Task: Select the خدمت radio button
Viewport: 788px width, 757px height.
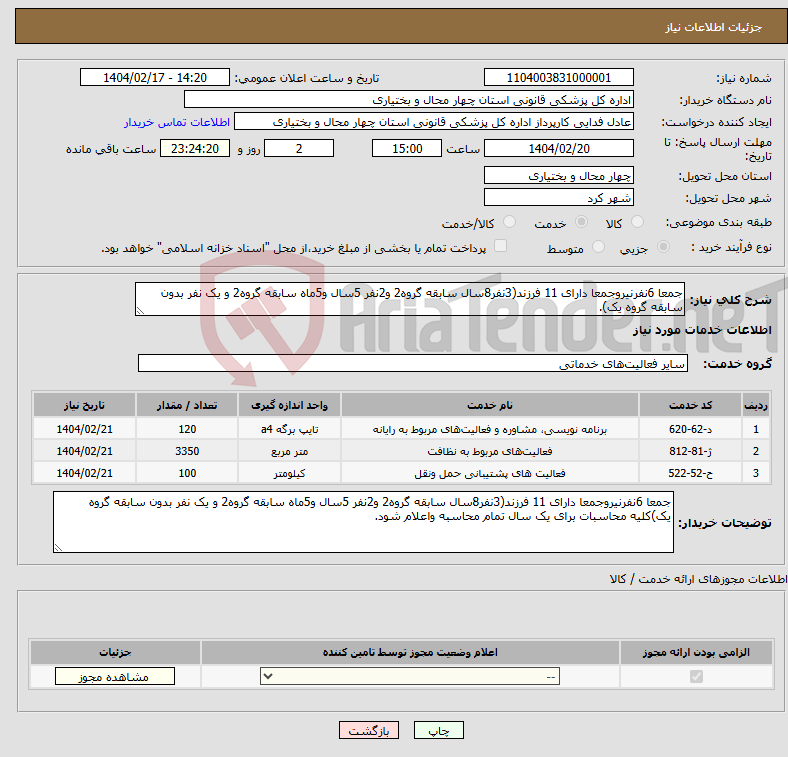Action: (x=581, y=222)
